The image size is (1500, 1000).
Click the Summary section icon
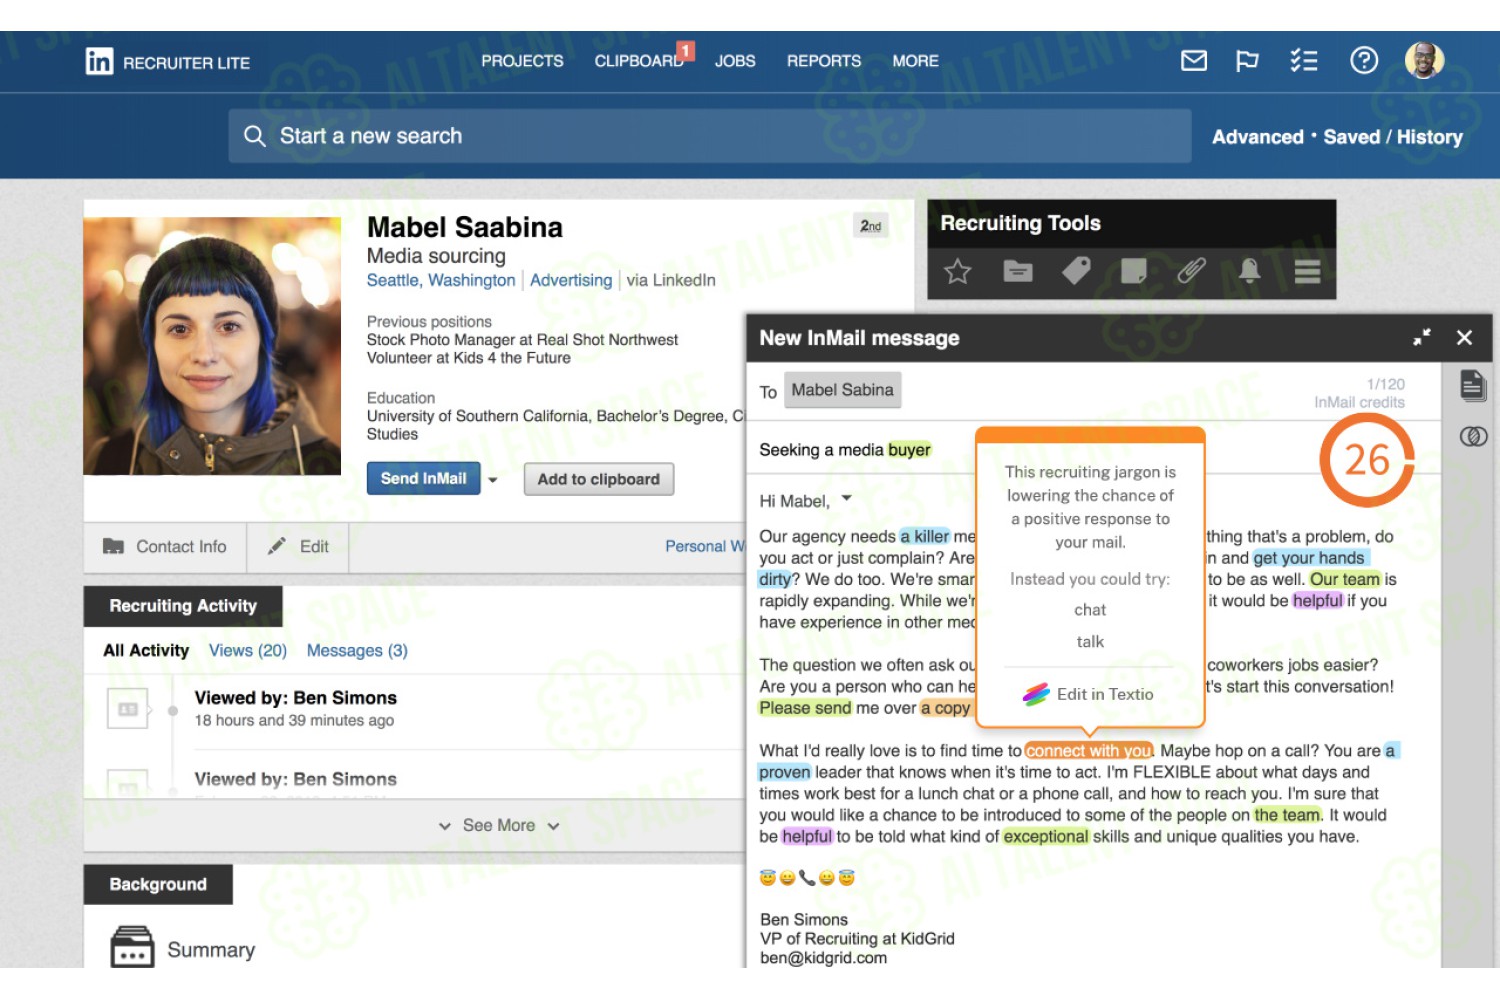[132, 946]
